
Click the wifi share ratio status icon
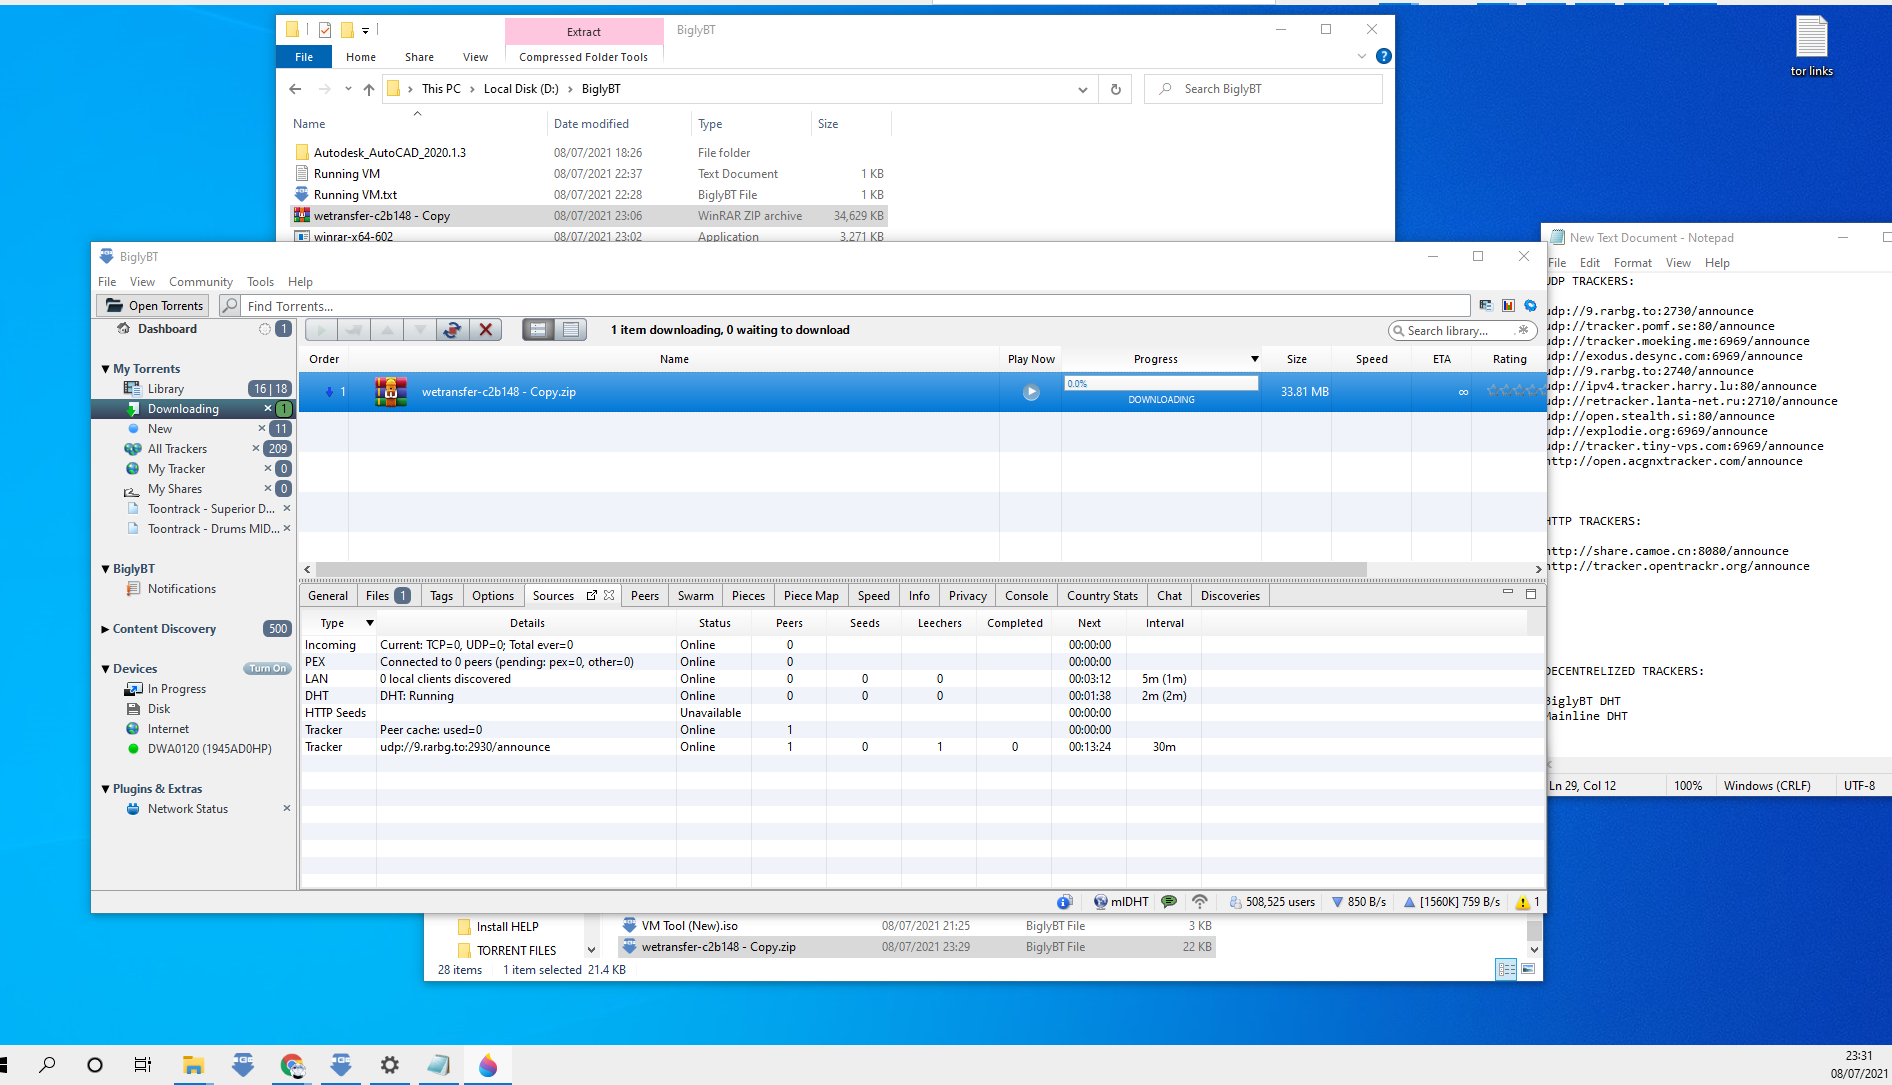point(1200,902)
